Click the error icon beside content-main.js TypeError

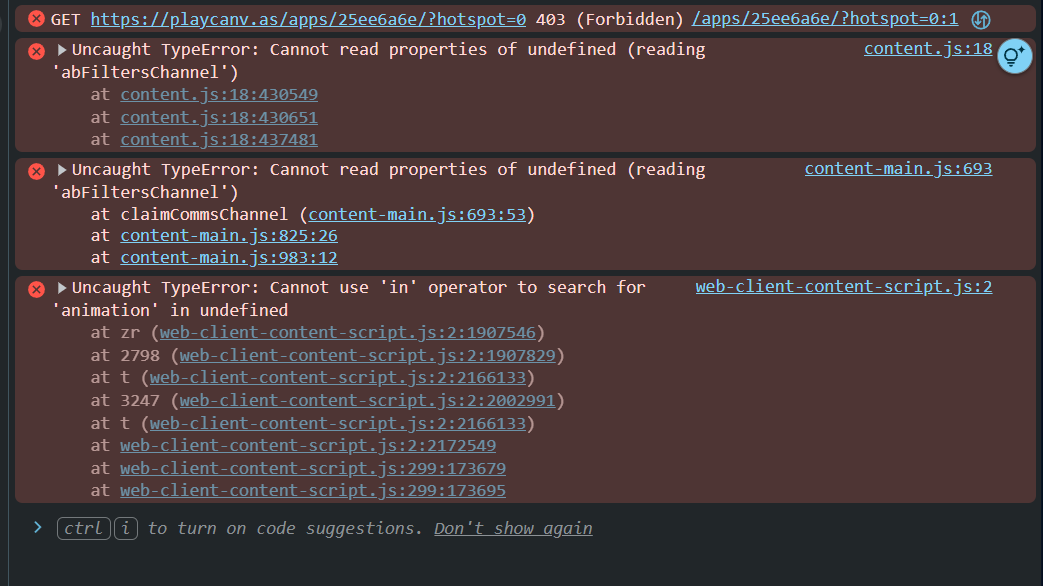[37, 170]
